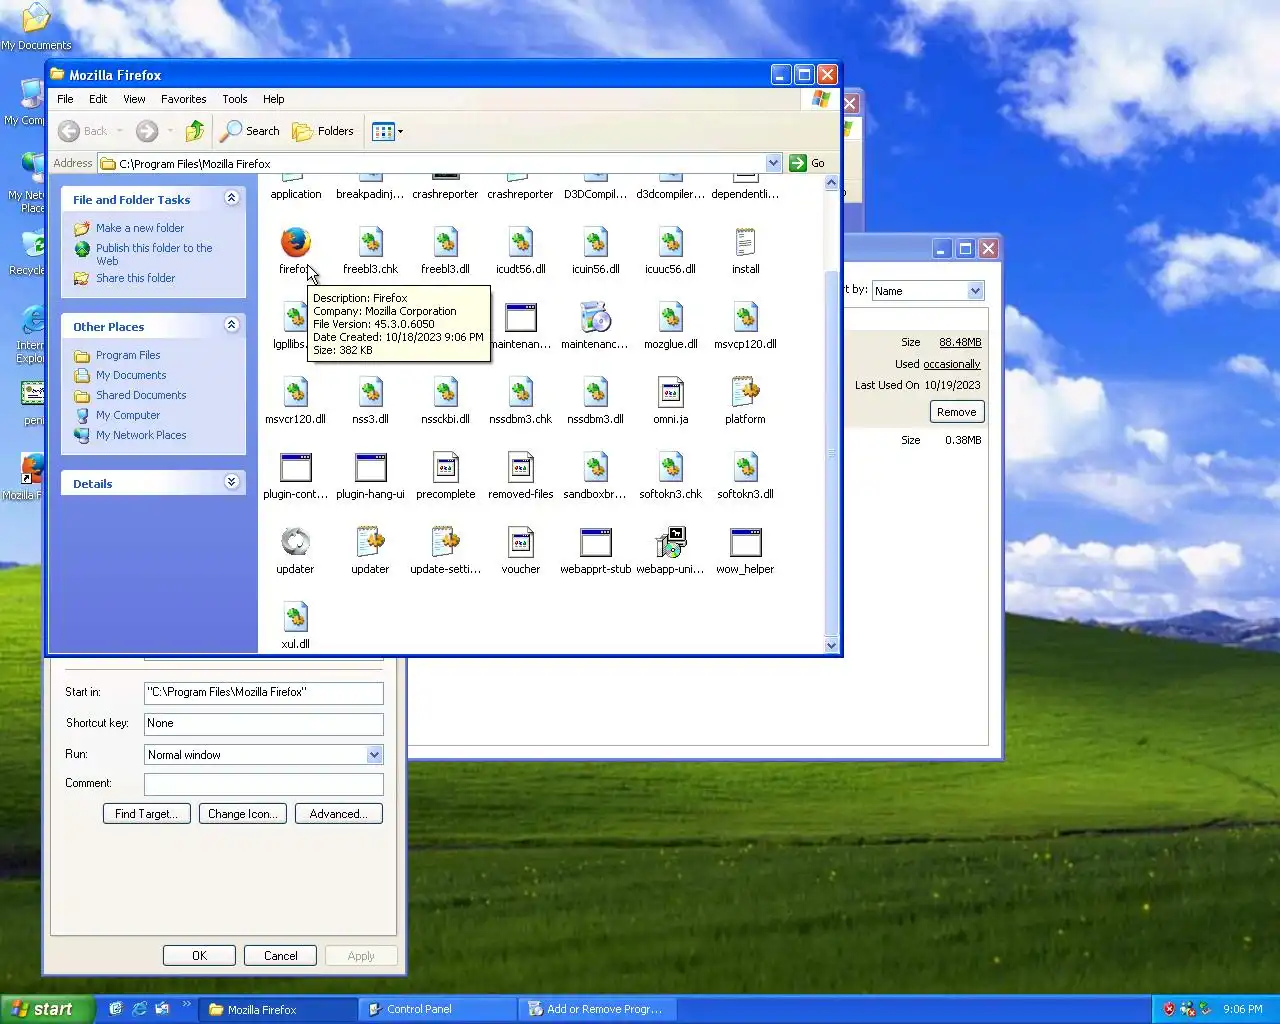Select the icudt56.dll file

point(520,250)
